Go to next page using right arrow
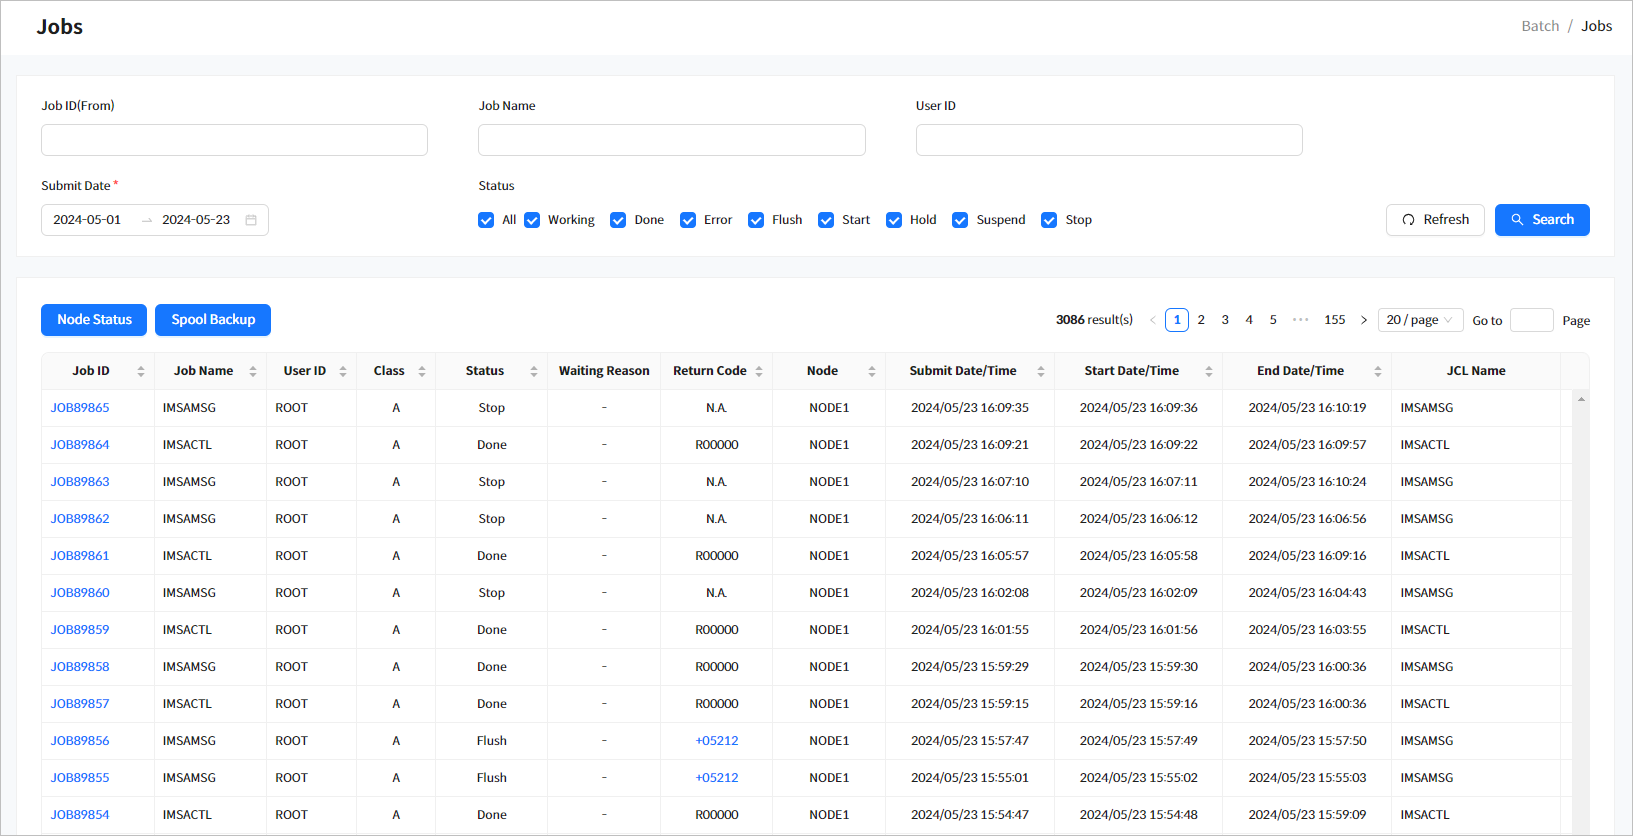The height and width of the screenshot is (836, 1633). [x=1363, y=320]
